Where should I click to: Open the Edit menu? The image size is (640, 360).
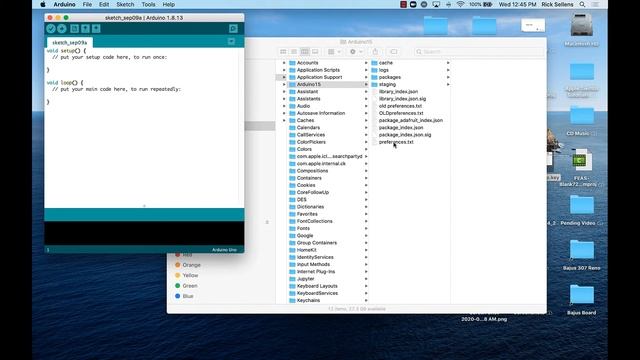(104, 4)
